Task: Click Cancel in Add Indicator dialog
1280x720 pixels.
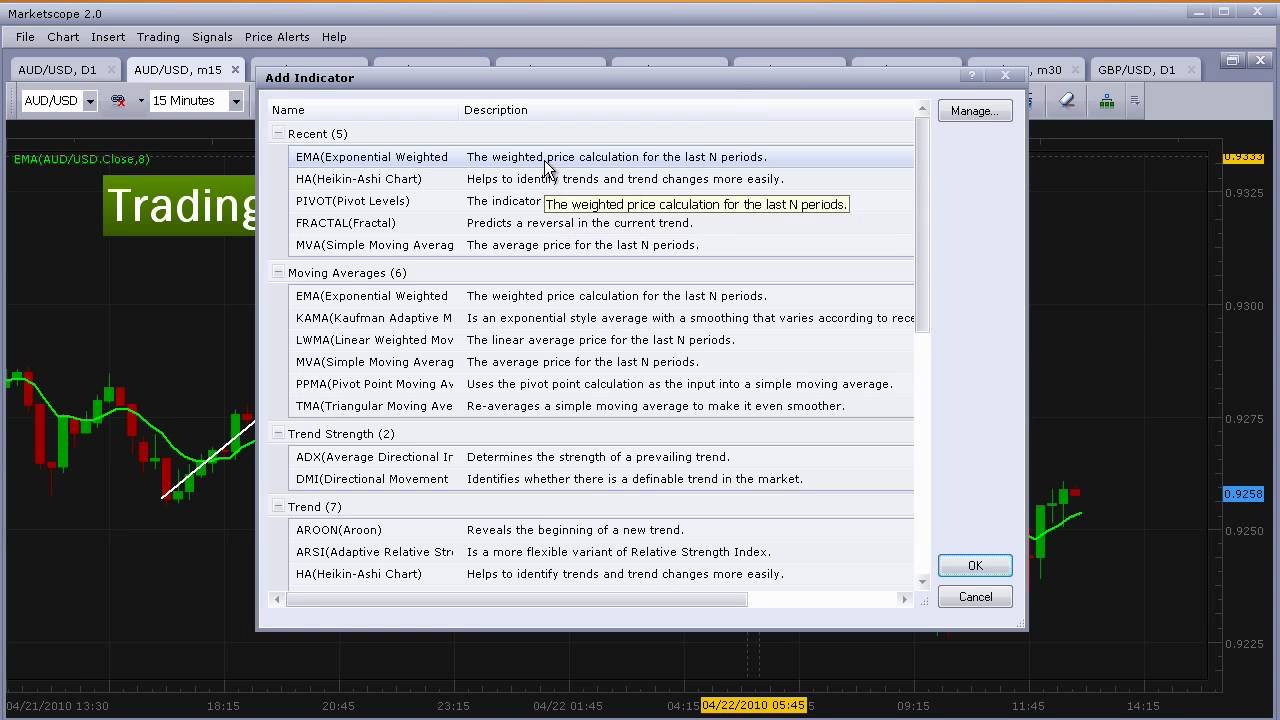Action: (x=975, y=597)
